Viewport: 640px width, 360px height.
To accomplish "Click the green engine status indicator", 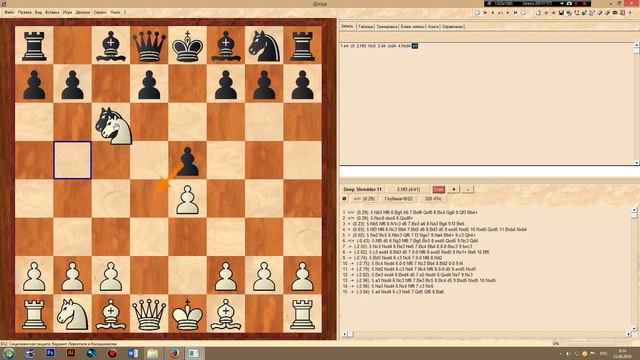I will (344, 199).
